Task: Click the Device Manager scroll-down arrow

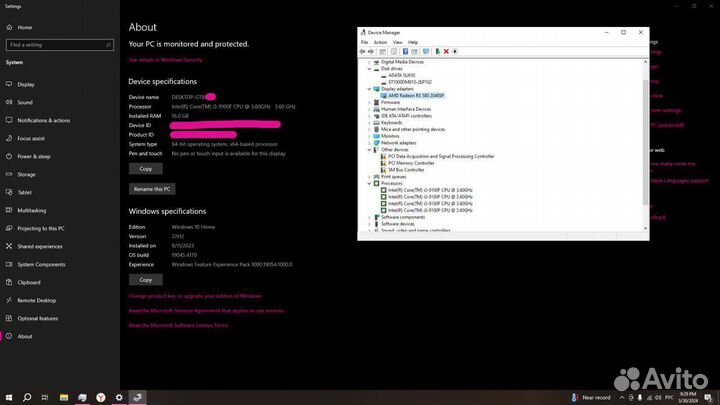Action: pos(645,228)
